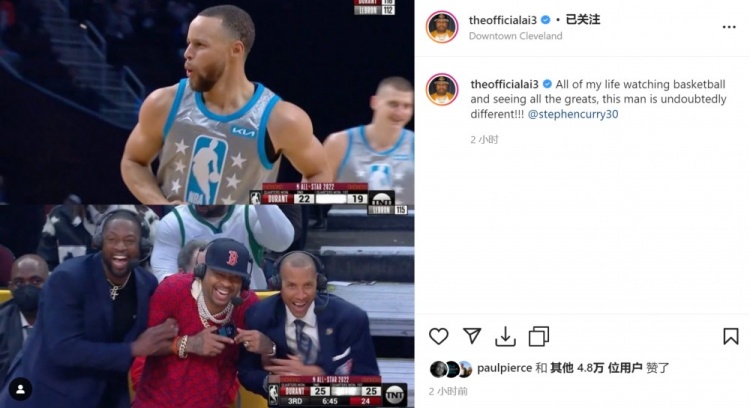Open theofficialai3 header profile picture
The width and height of the screenshot is (750, 408).
[x=442, y=27]
